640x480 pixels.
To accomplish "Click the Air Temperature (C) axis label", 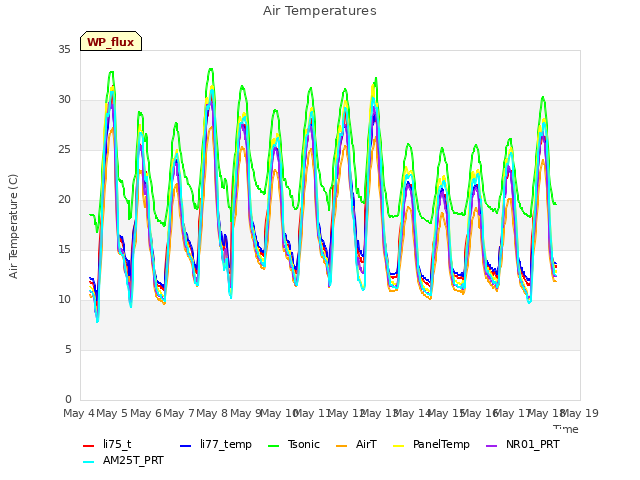I will pyautogui.click(x=13, y=226).
